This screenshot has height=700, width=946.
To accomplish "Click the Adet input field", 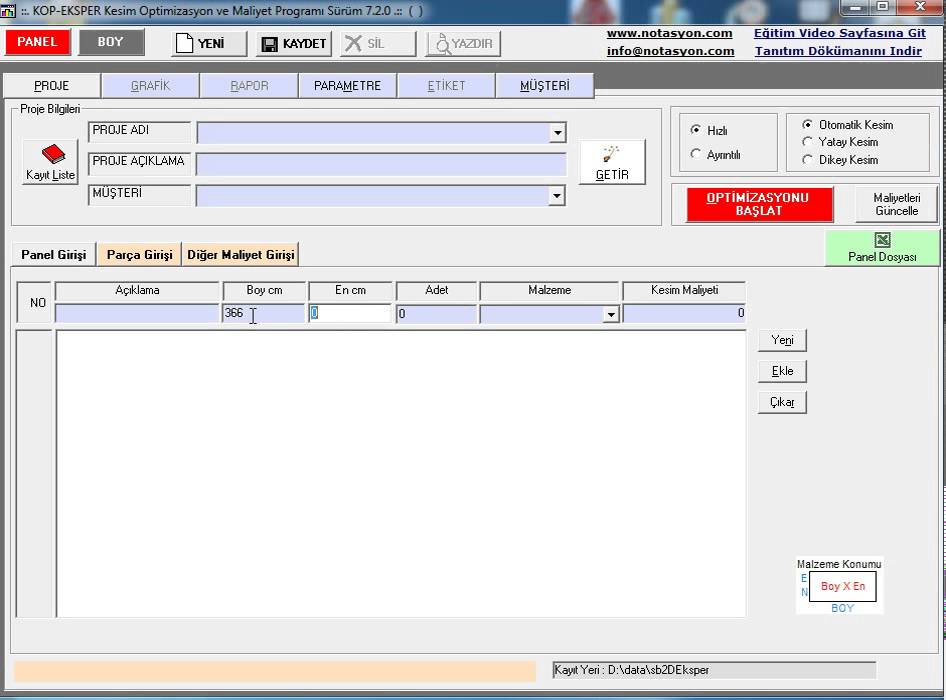I will [436, 313].
